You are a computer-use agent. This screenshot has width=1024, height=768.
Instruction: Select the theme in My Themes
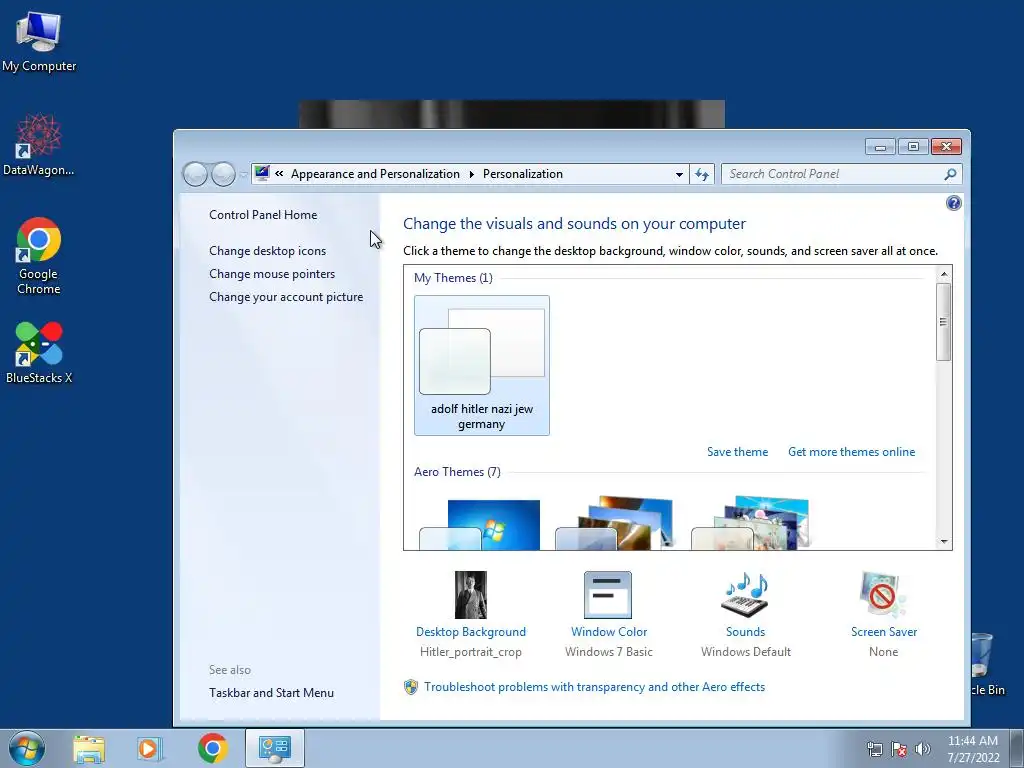(x=482, y=365)
